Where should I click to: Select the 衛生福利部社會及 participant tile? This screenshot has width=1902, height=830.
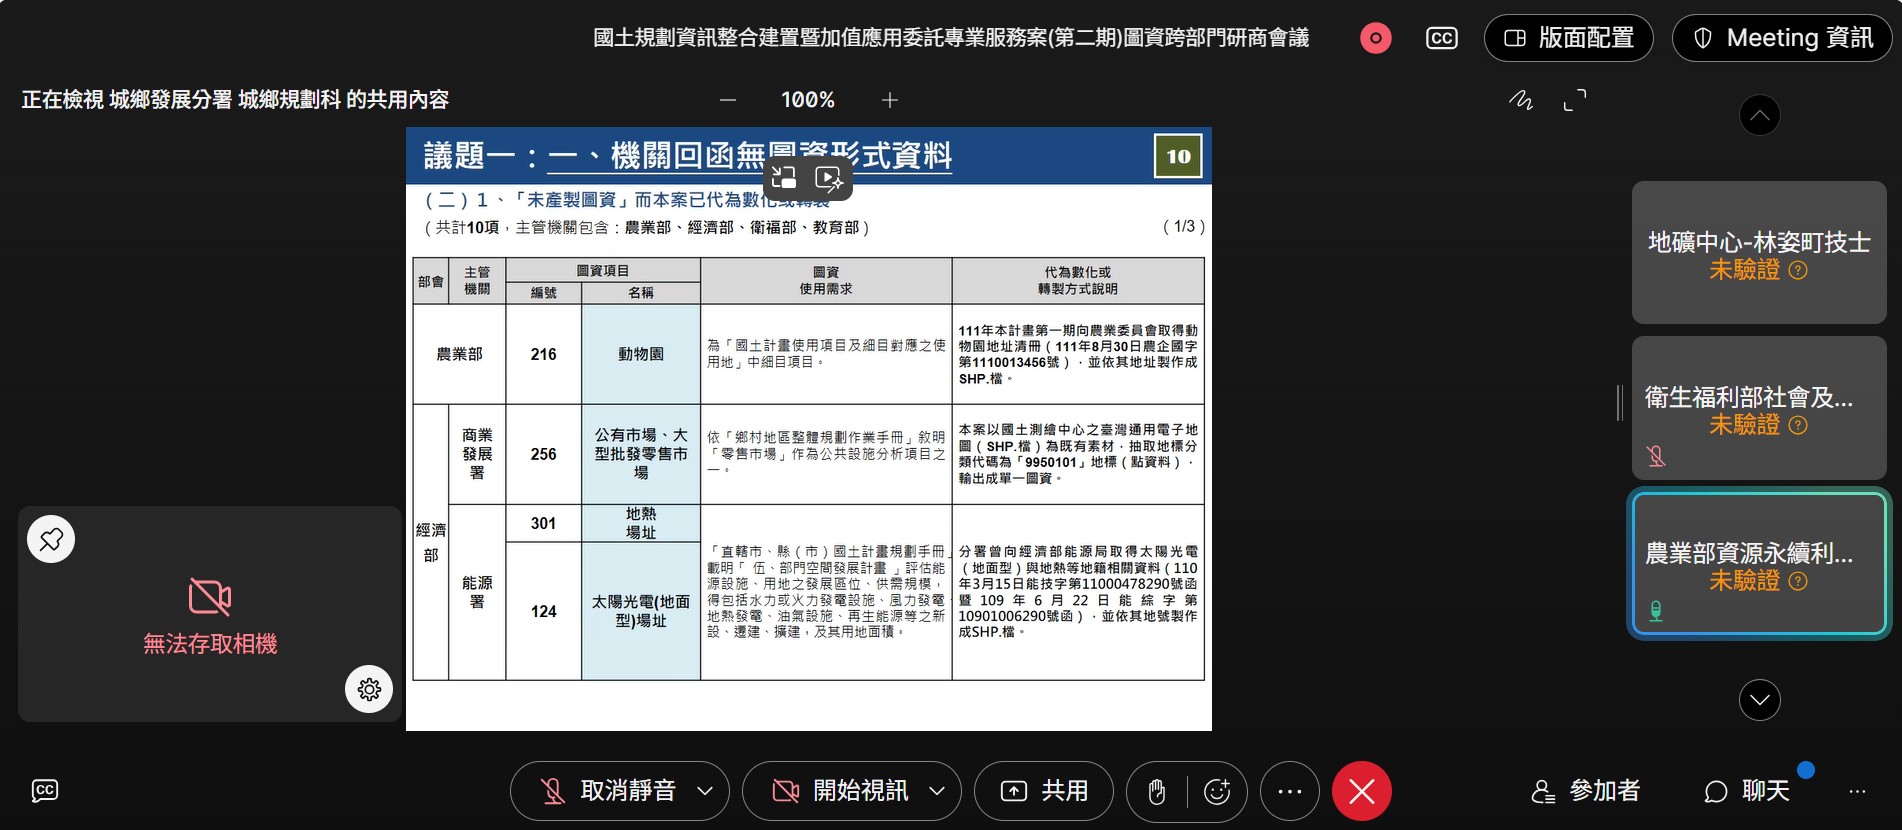(1759, 408)
